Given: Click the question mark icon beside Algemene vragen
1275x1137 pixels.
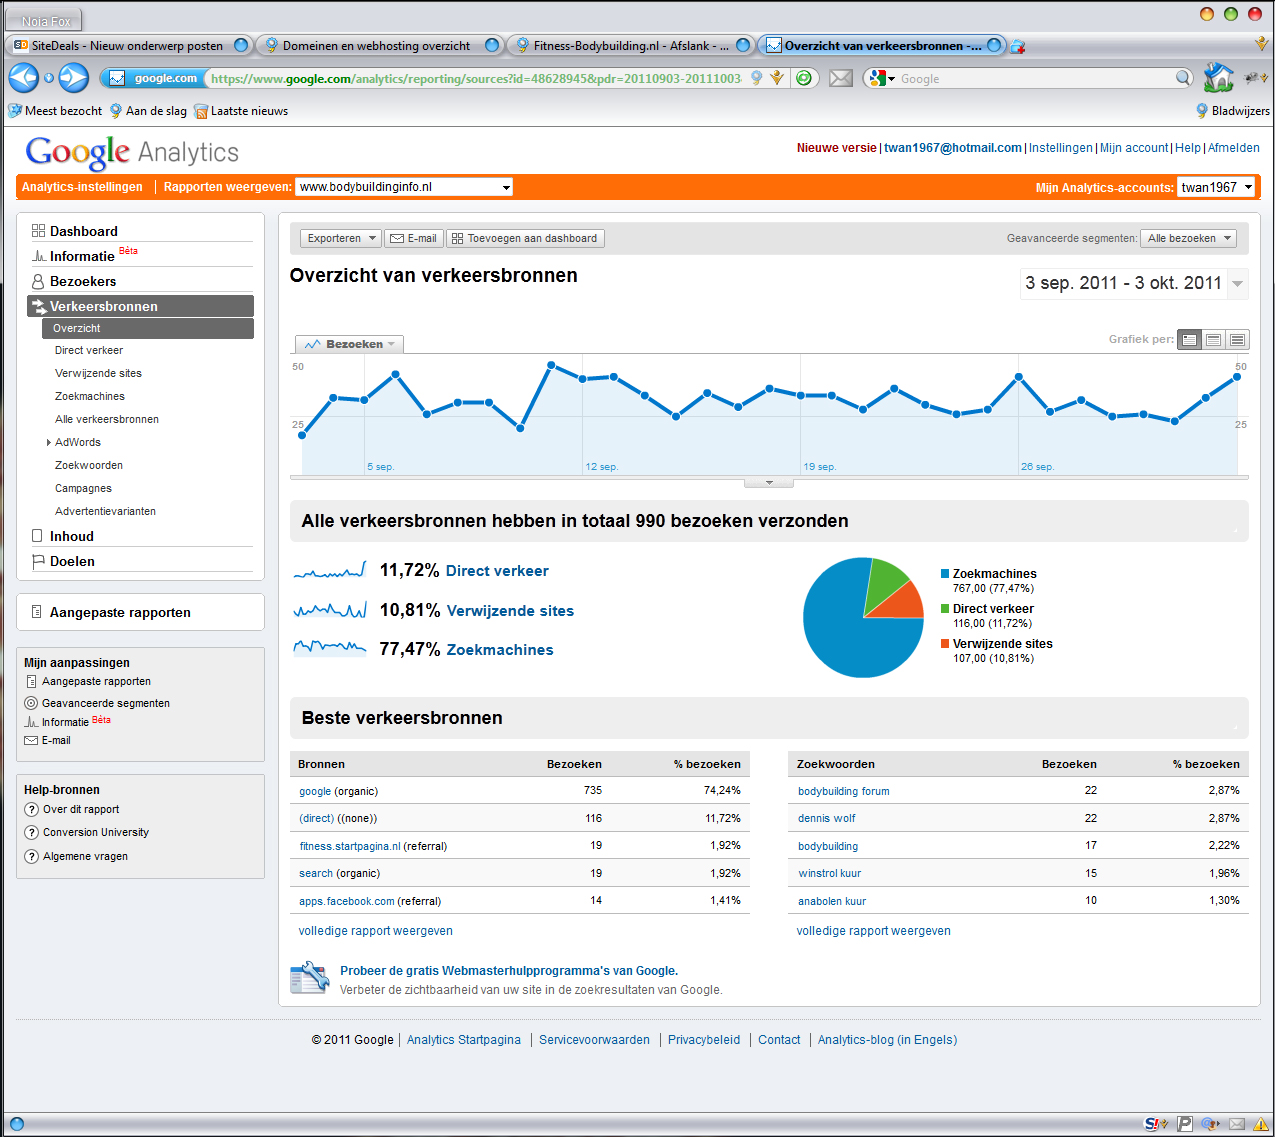Looking at the screenshot, I should click(x=31, y=856).
